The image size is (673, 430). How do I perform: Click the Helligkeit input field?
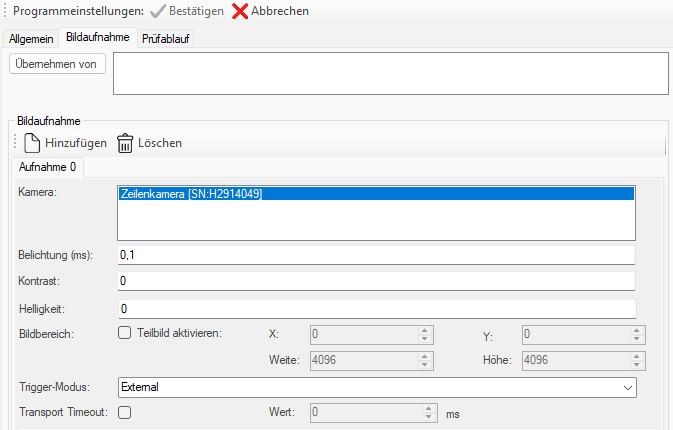tap(375, 308)
